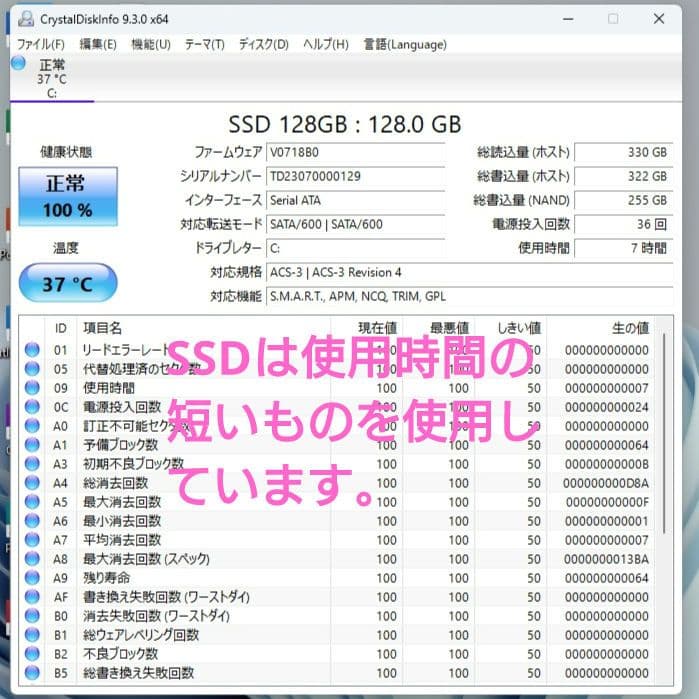699x699 pixels.
Task: Click the status icon of row B0
Action: tap(32, 616)
